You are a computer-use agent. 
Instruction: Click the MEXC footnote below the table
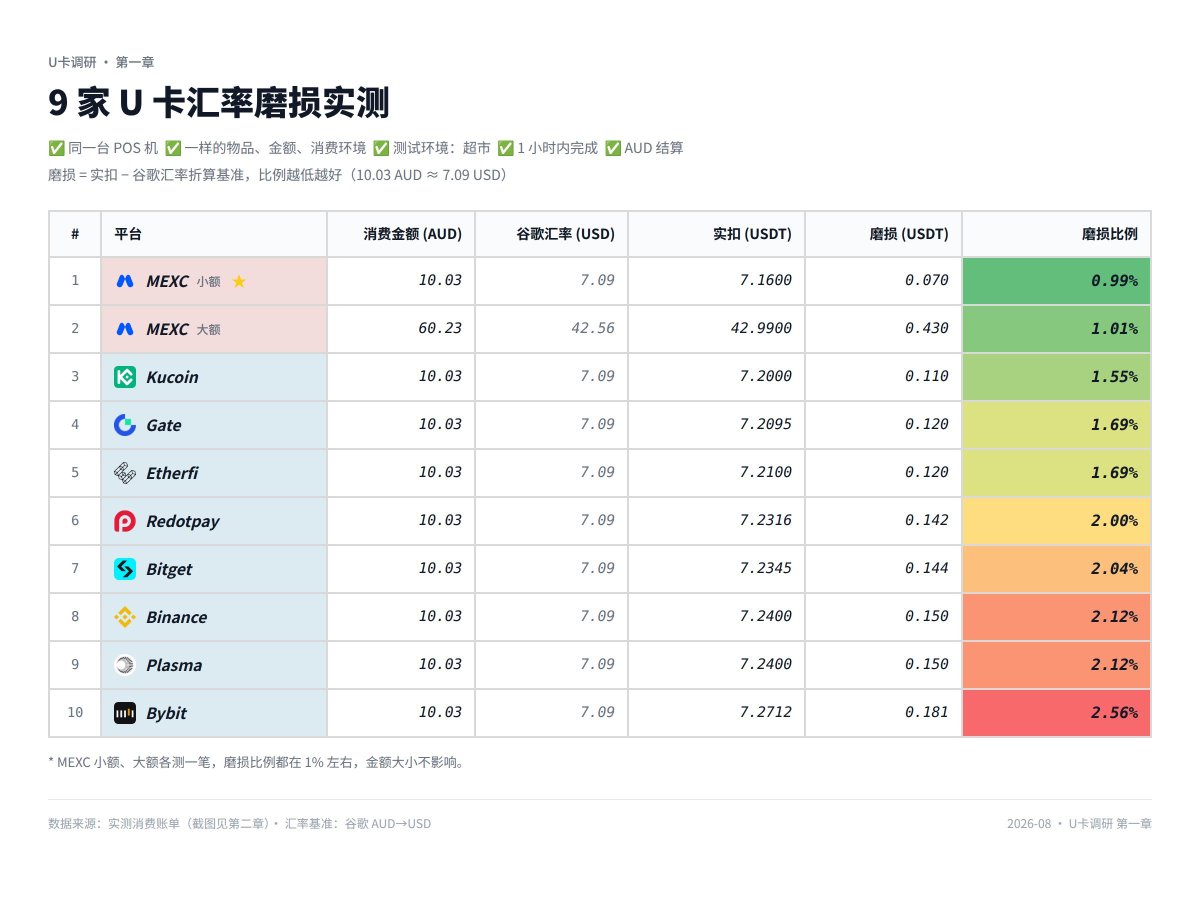click(x=256, y=762)
